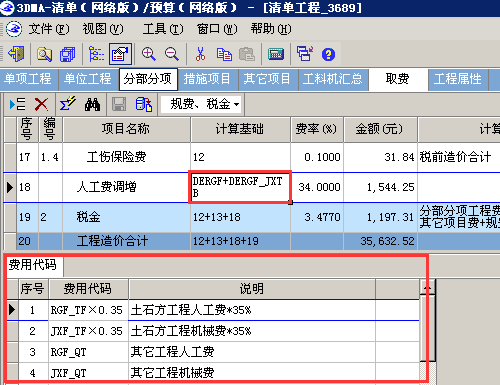Select the RGF_QT fee code row

[x=213, y=352]
